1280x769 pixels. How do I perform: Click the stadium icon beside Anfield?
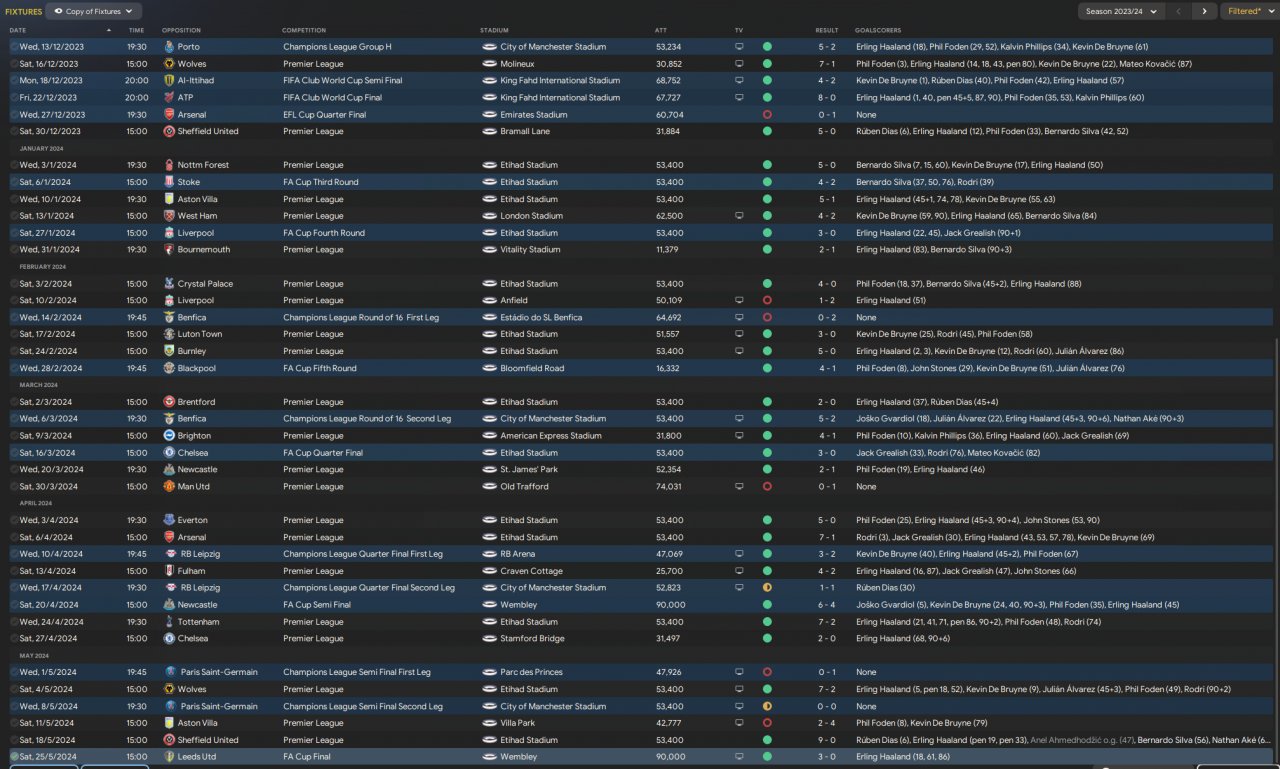489,300
